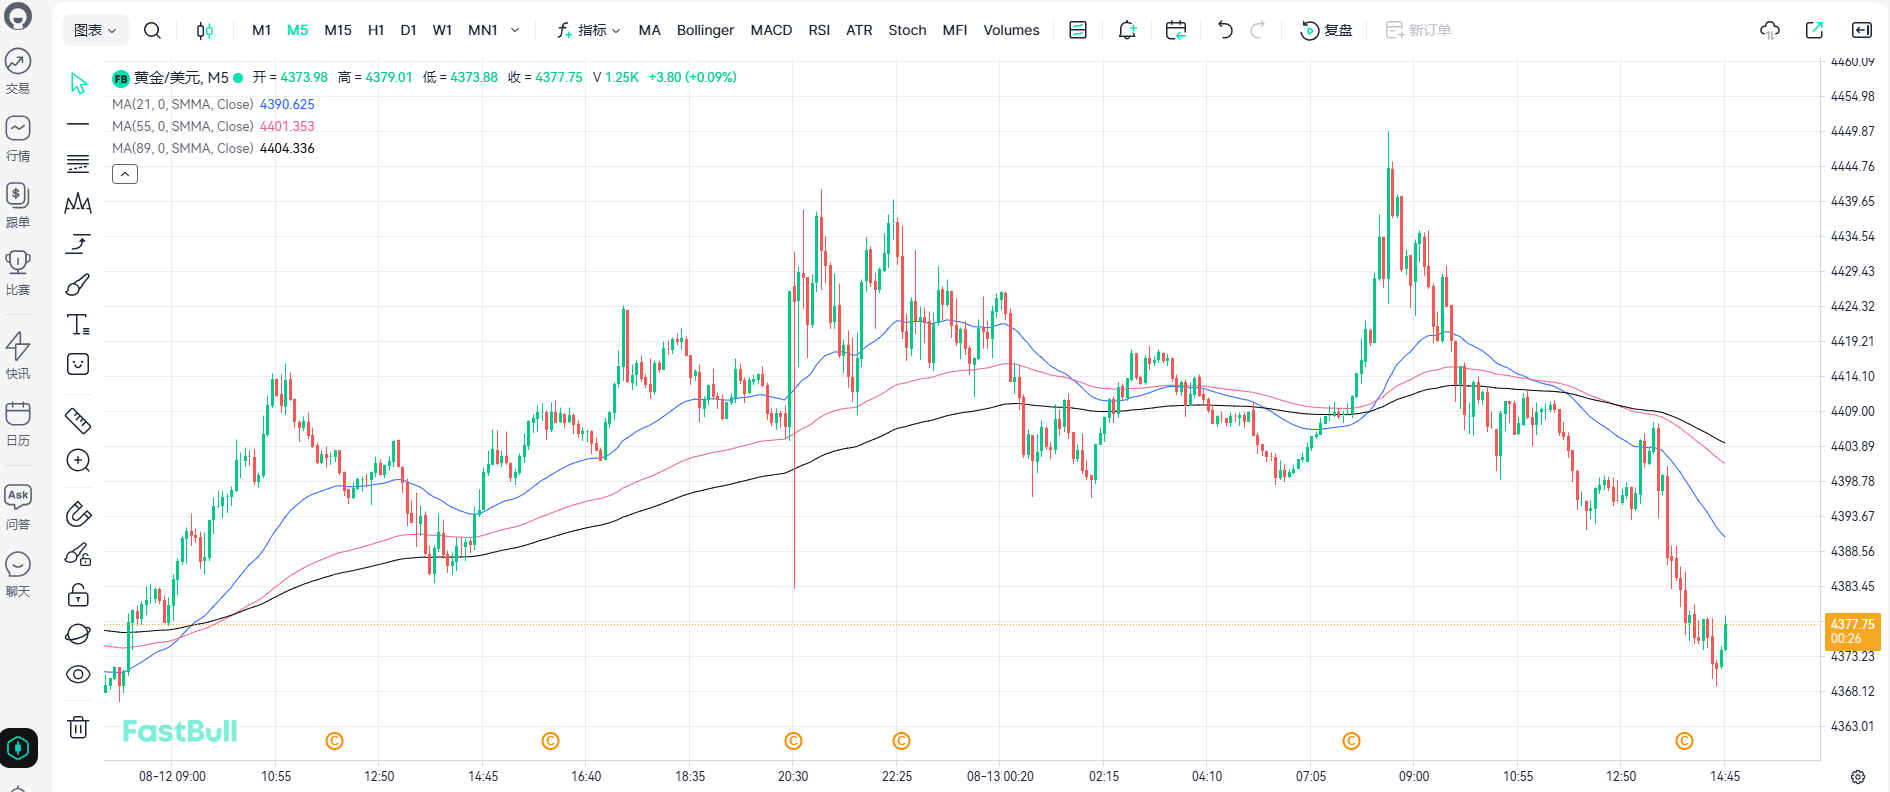Add the ATR indicator
The image size is (1890, 792).
click(860, 30)
